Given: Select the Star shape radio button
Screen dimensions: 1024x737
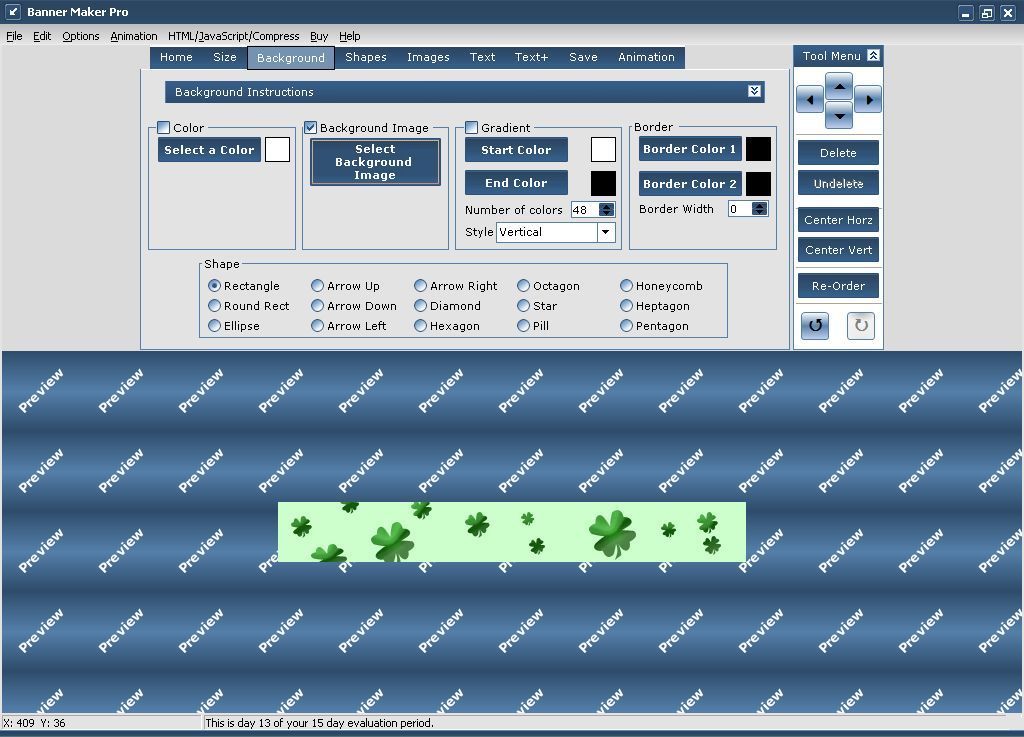Looking at the screenshot, I should [524, 306].
